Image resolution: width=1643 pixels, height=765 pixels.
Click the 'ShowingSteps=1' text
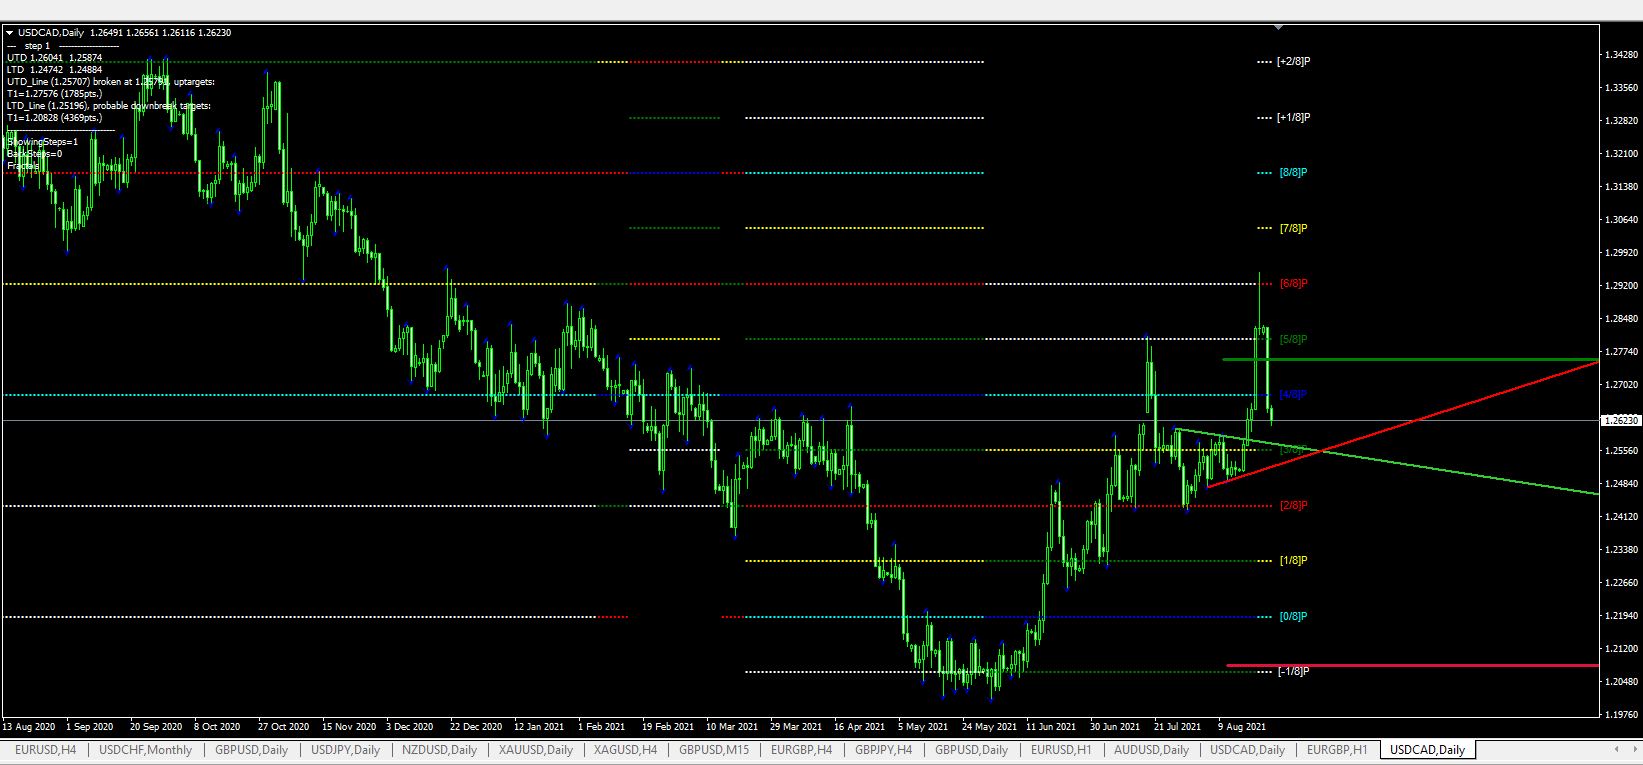[42, 142]
